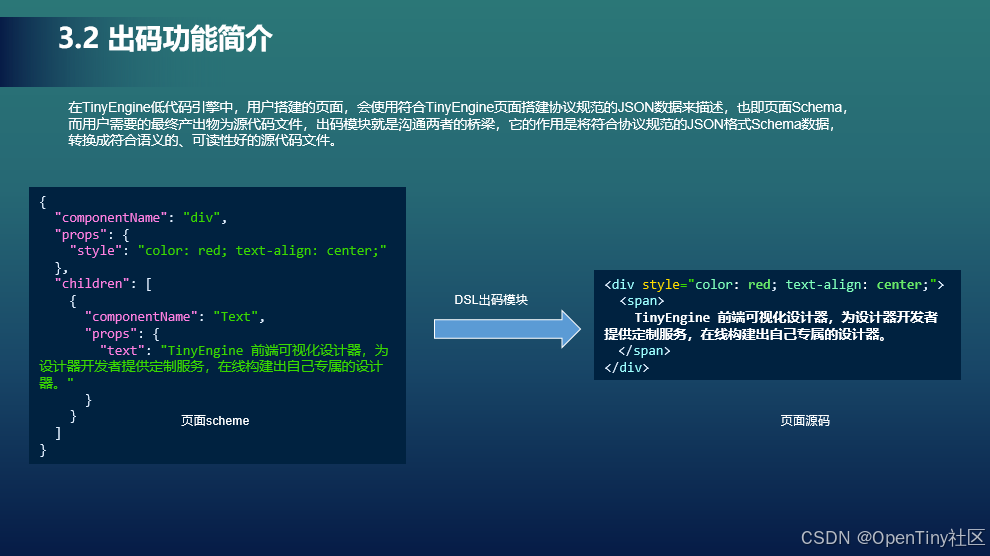Click the "children": [ line
This screenshot has width=990, height=556.
coord(104,283)
